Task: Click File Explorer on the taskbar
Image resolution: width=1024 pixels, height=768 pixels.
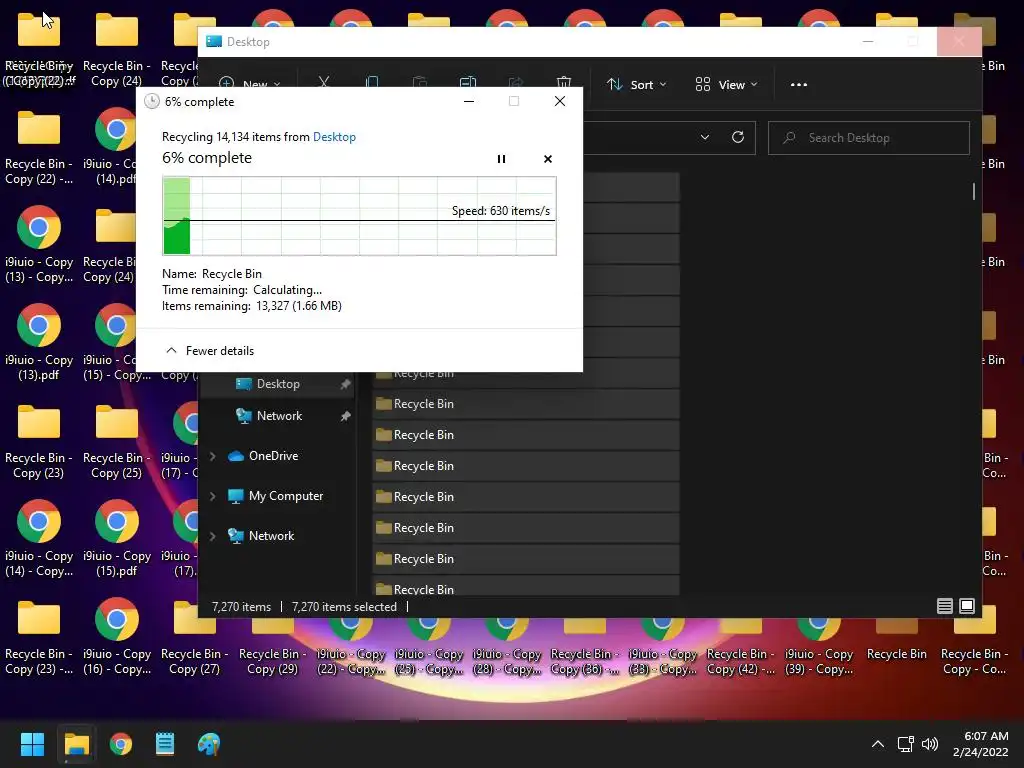Action: click(76, 744)
